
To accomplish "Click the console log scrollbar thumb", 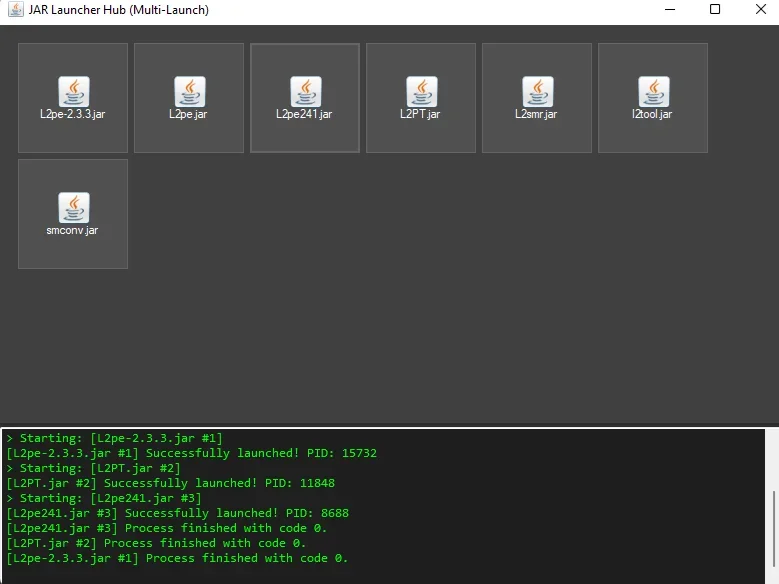I will [773, 528].
